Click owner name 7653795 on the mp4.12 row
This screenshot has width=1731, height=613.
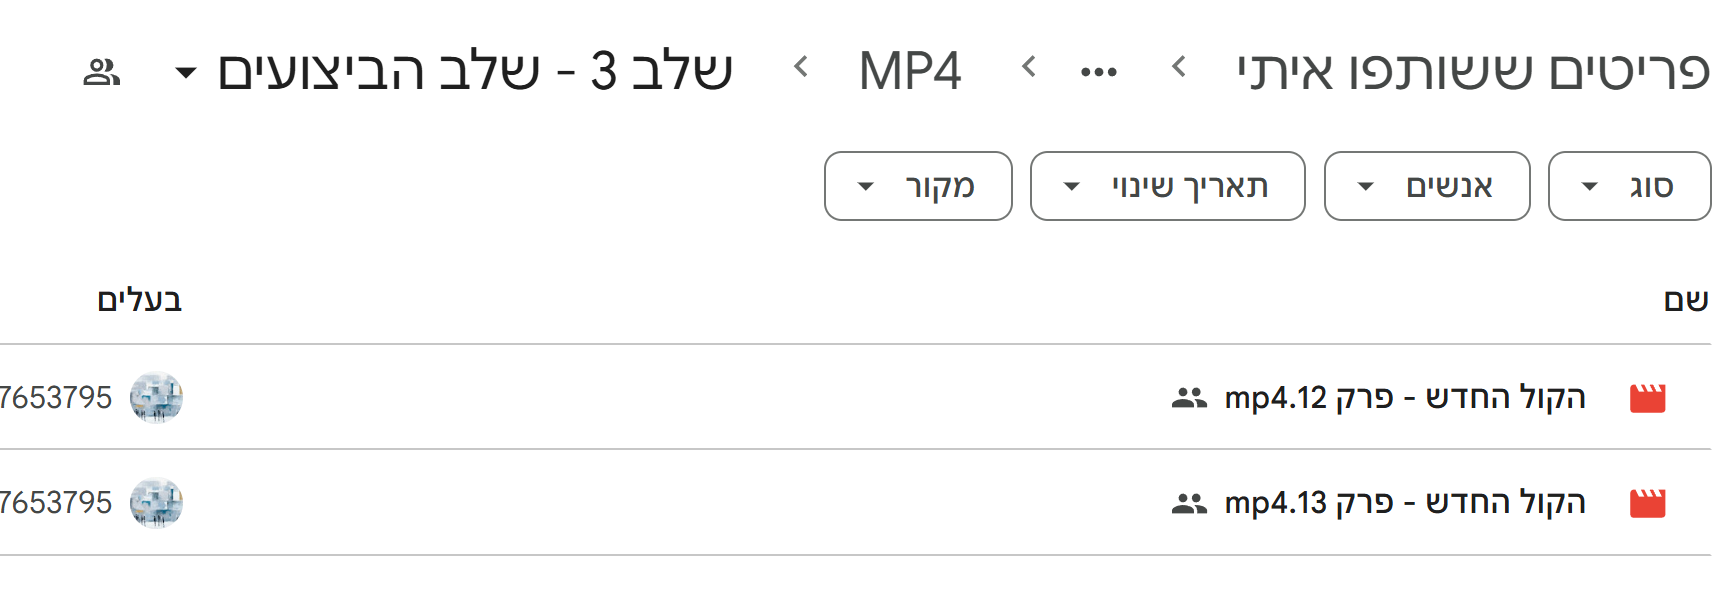click(x=55, y=396)
